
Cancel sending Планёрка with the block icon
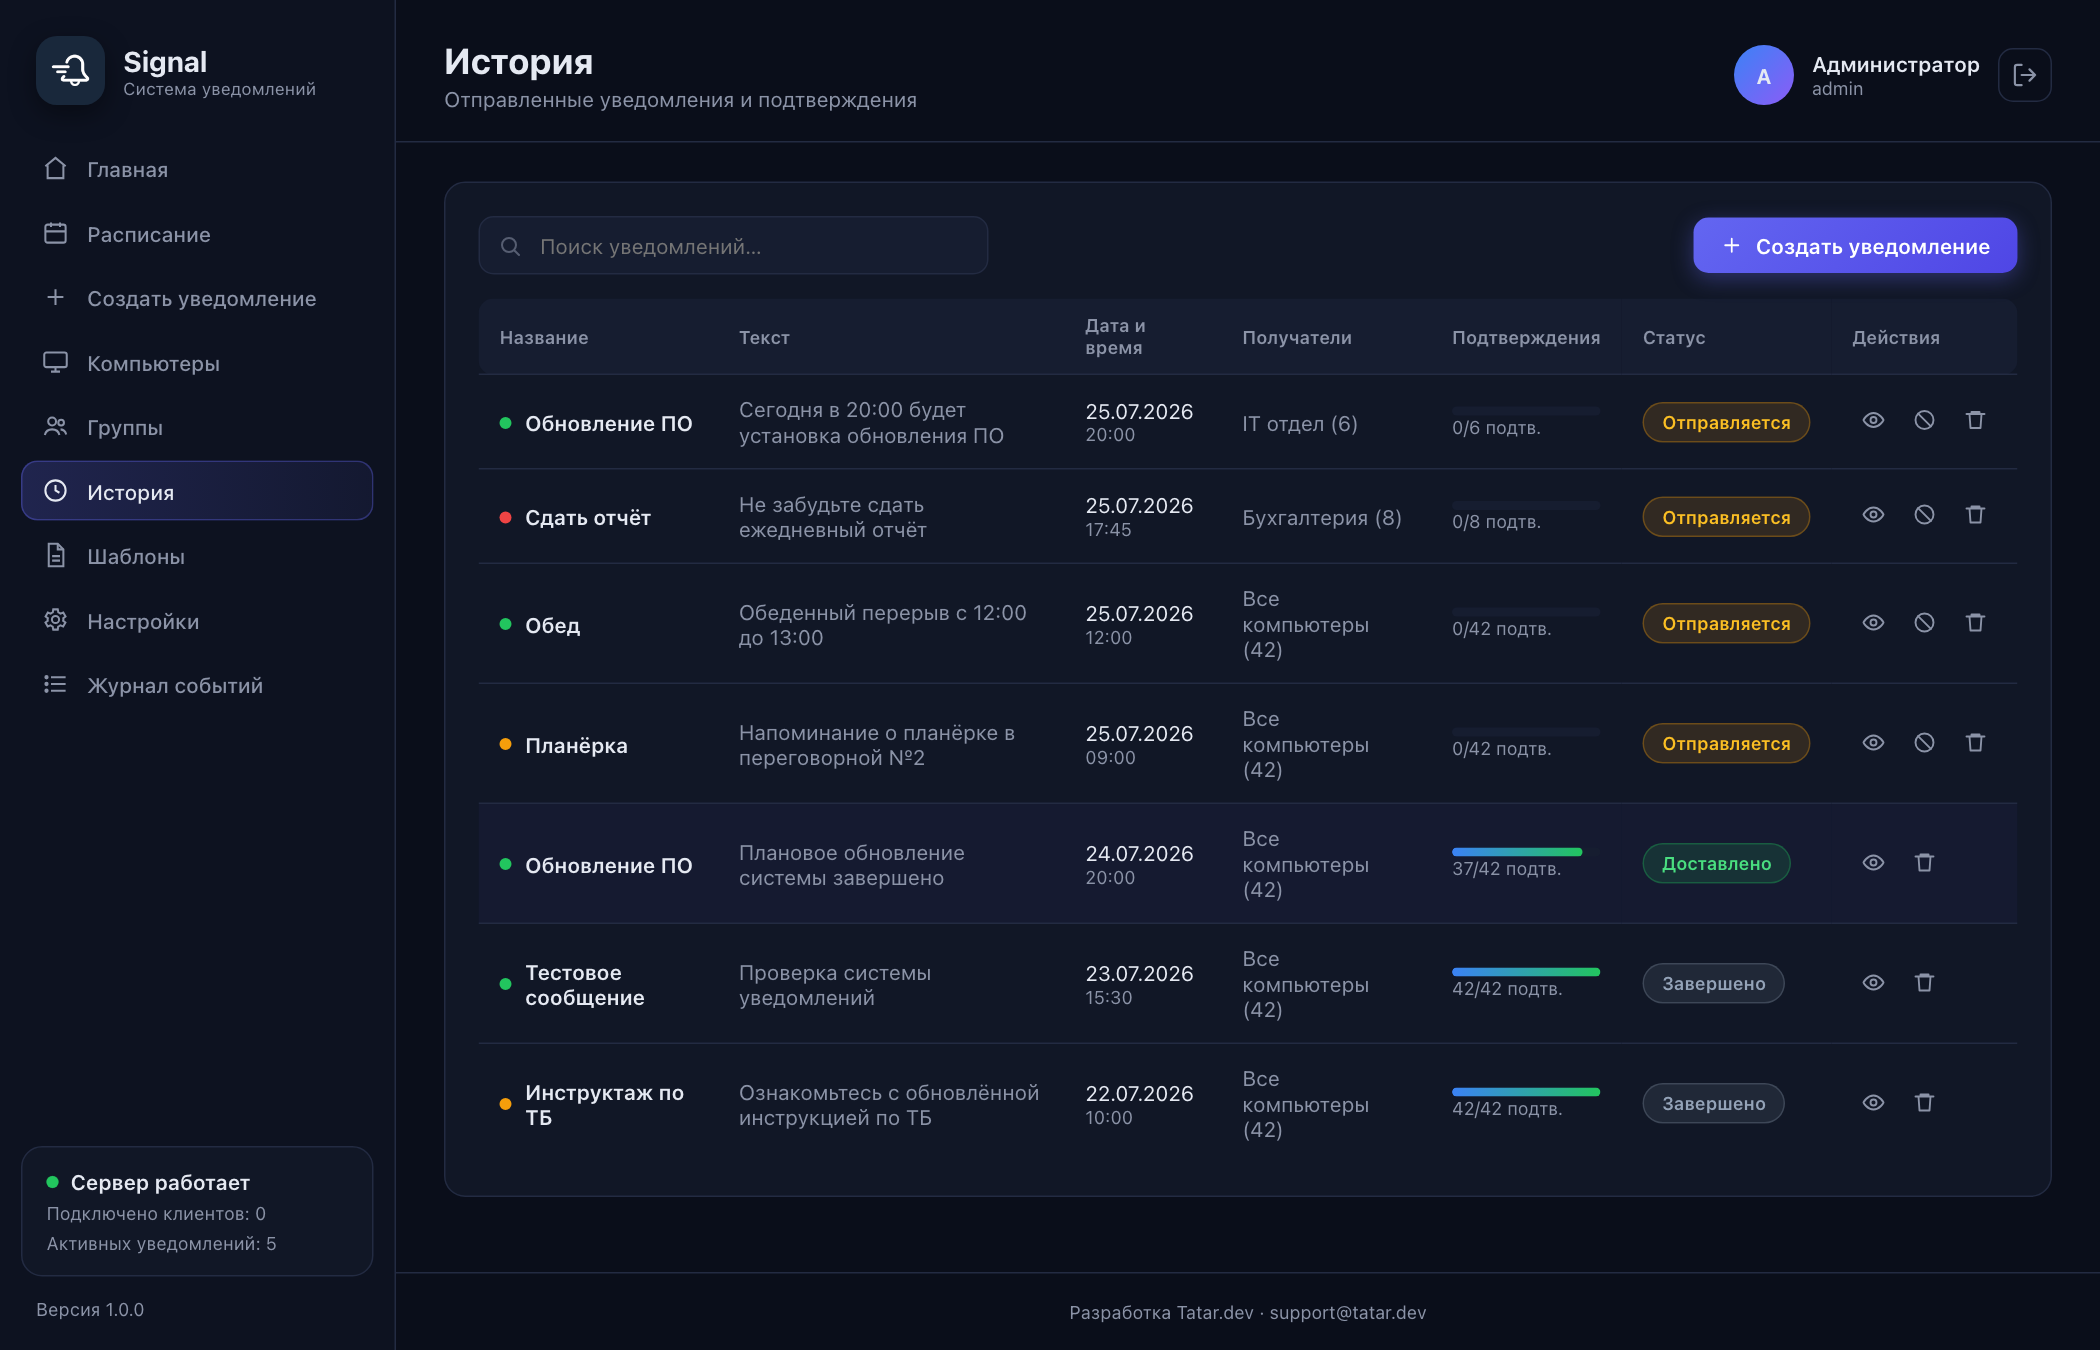pos(1924,743)
